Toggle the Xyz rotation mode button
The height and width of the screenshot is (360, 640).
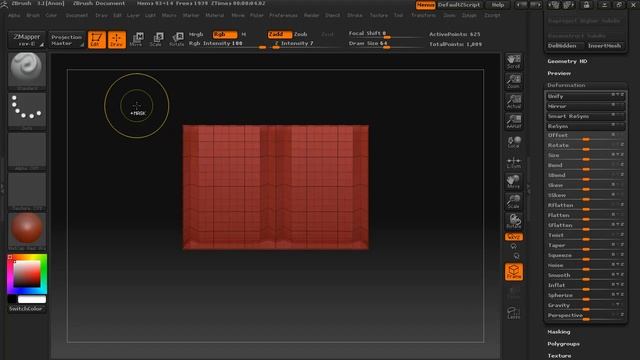(513, 237)
